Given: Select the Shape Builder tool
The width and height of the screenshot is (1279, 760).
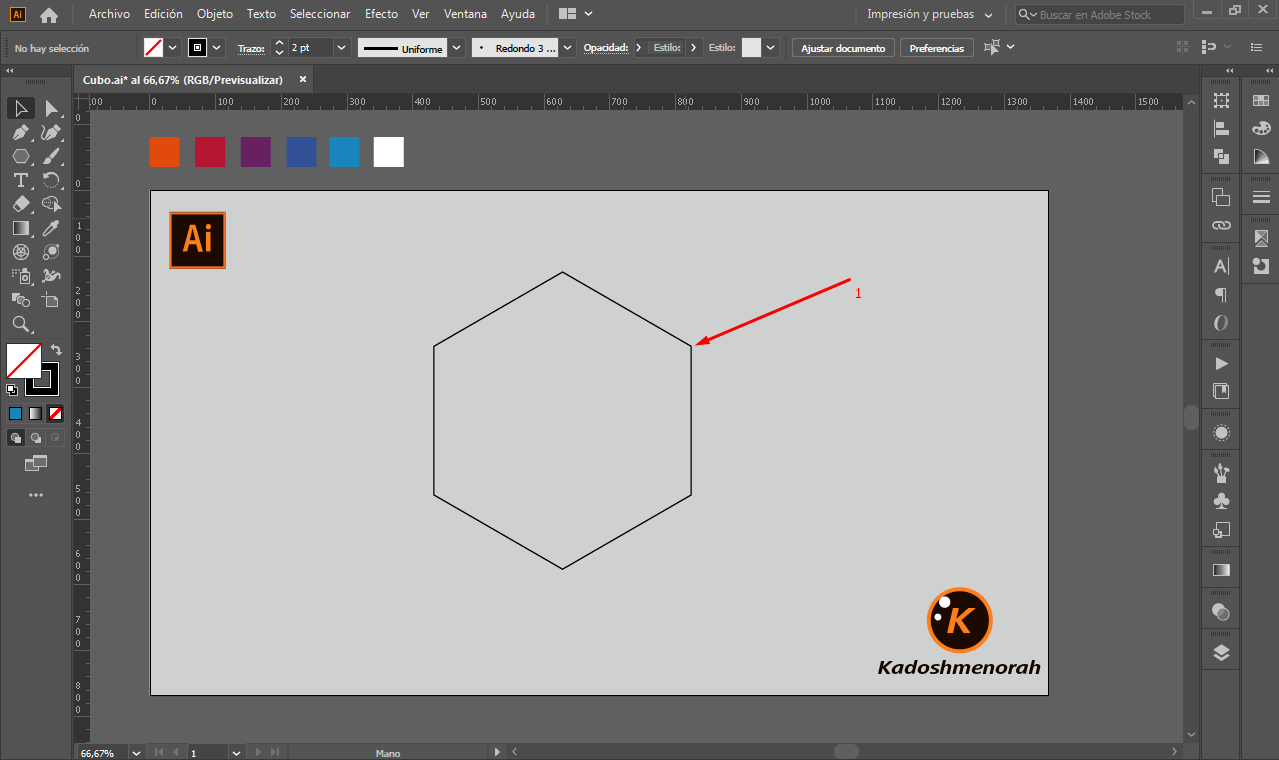Looking at the screenshot, I should click(x=51, y=204).
